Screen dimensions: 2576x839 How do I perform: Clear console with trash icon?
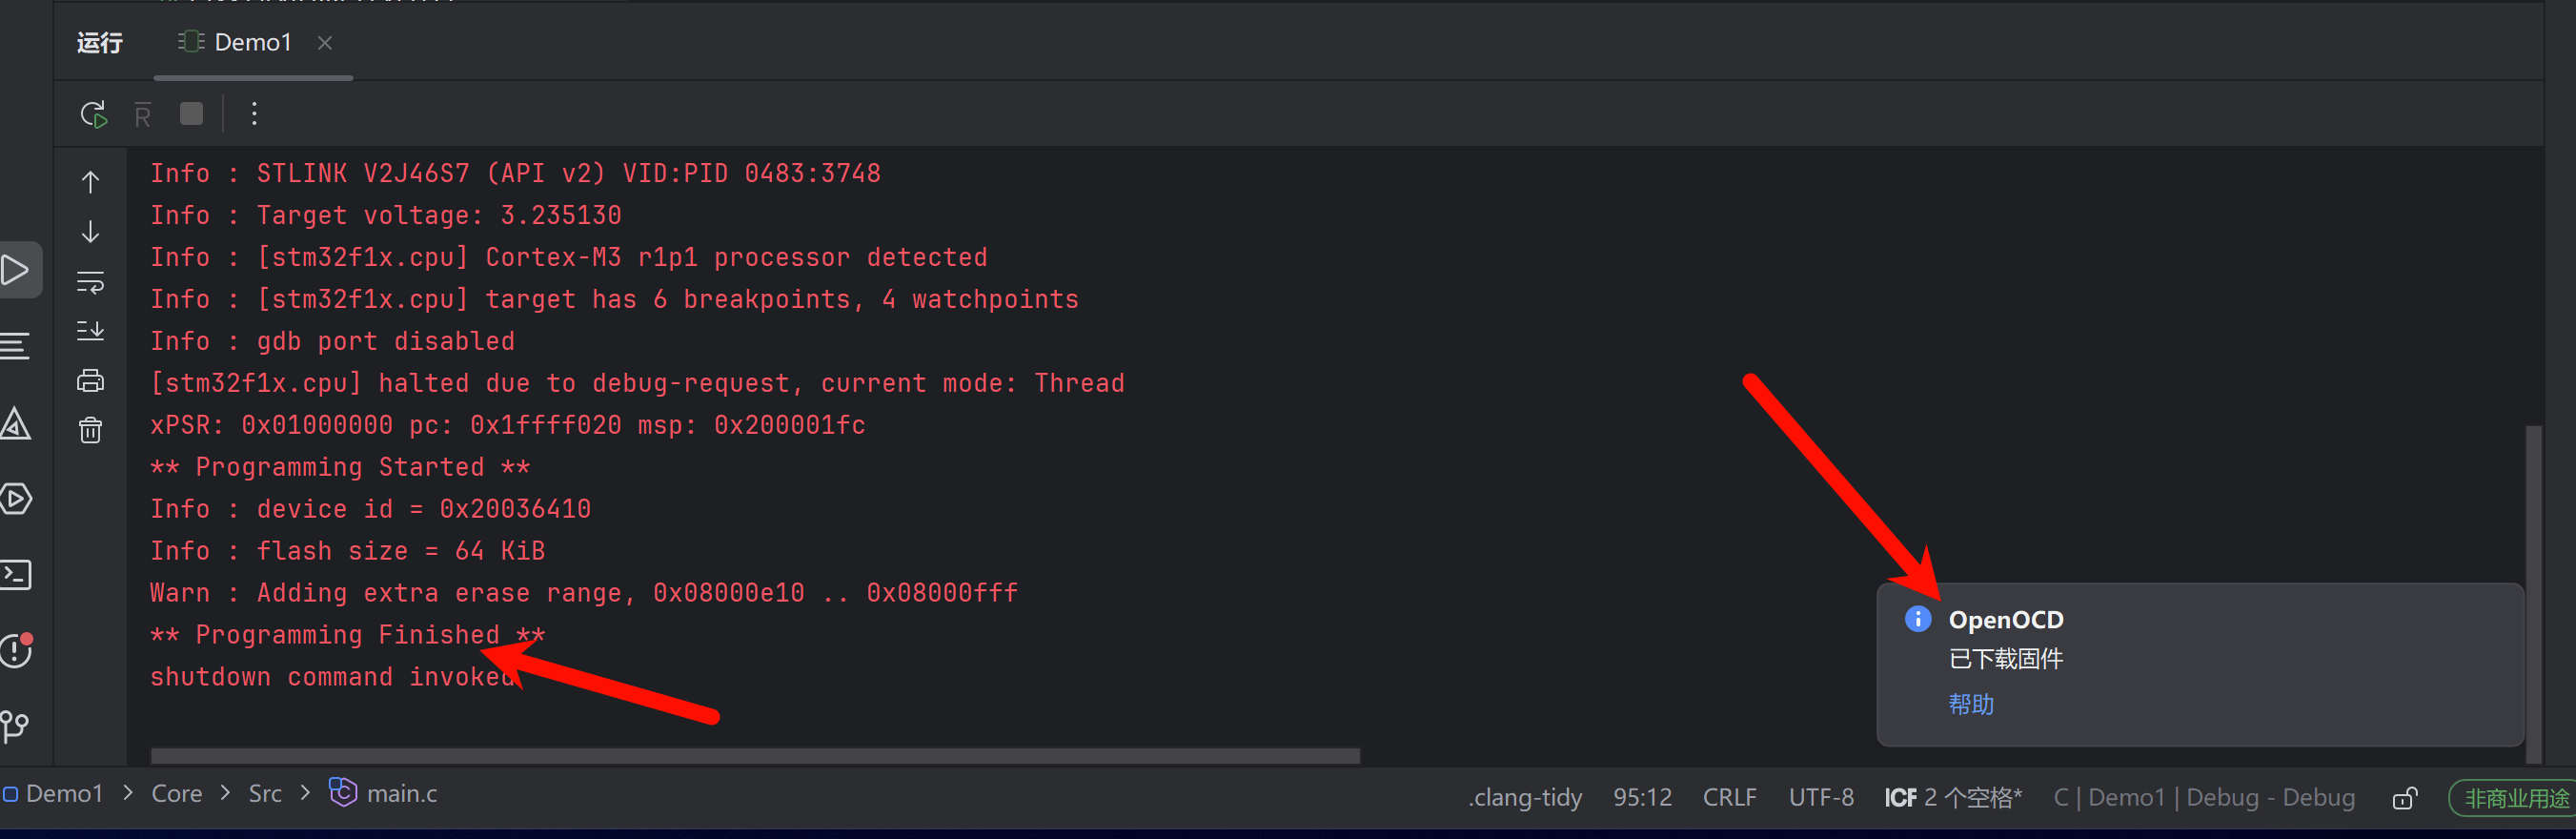pos(90,430)
